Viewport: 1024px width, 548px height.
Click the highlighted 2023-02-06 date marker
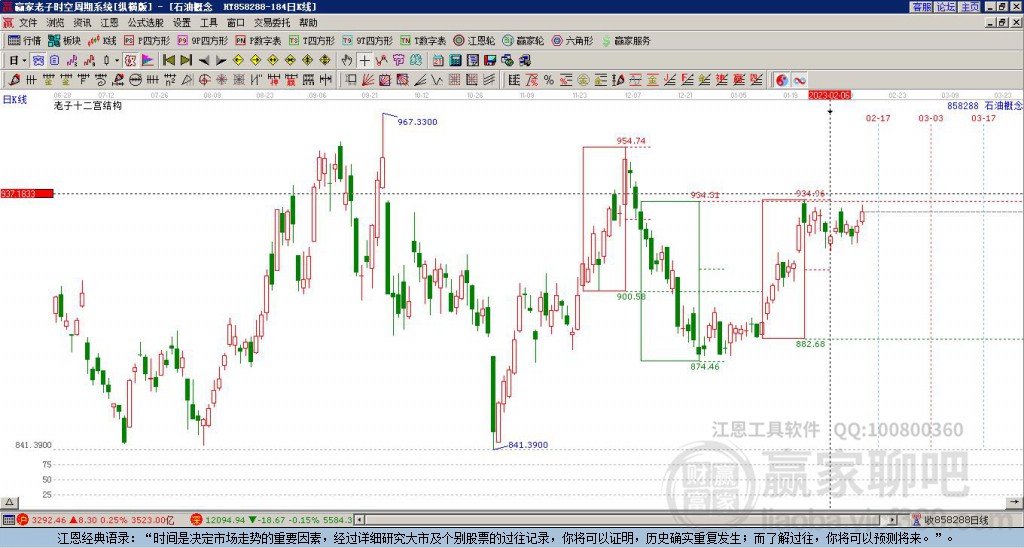click(x=830, y=95)
